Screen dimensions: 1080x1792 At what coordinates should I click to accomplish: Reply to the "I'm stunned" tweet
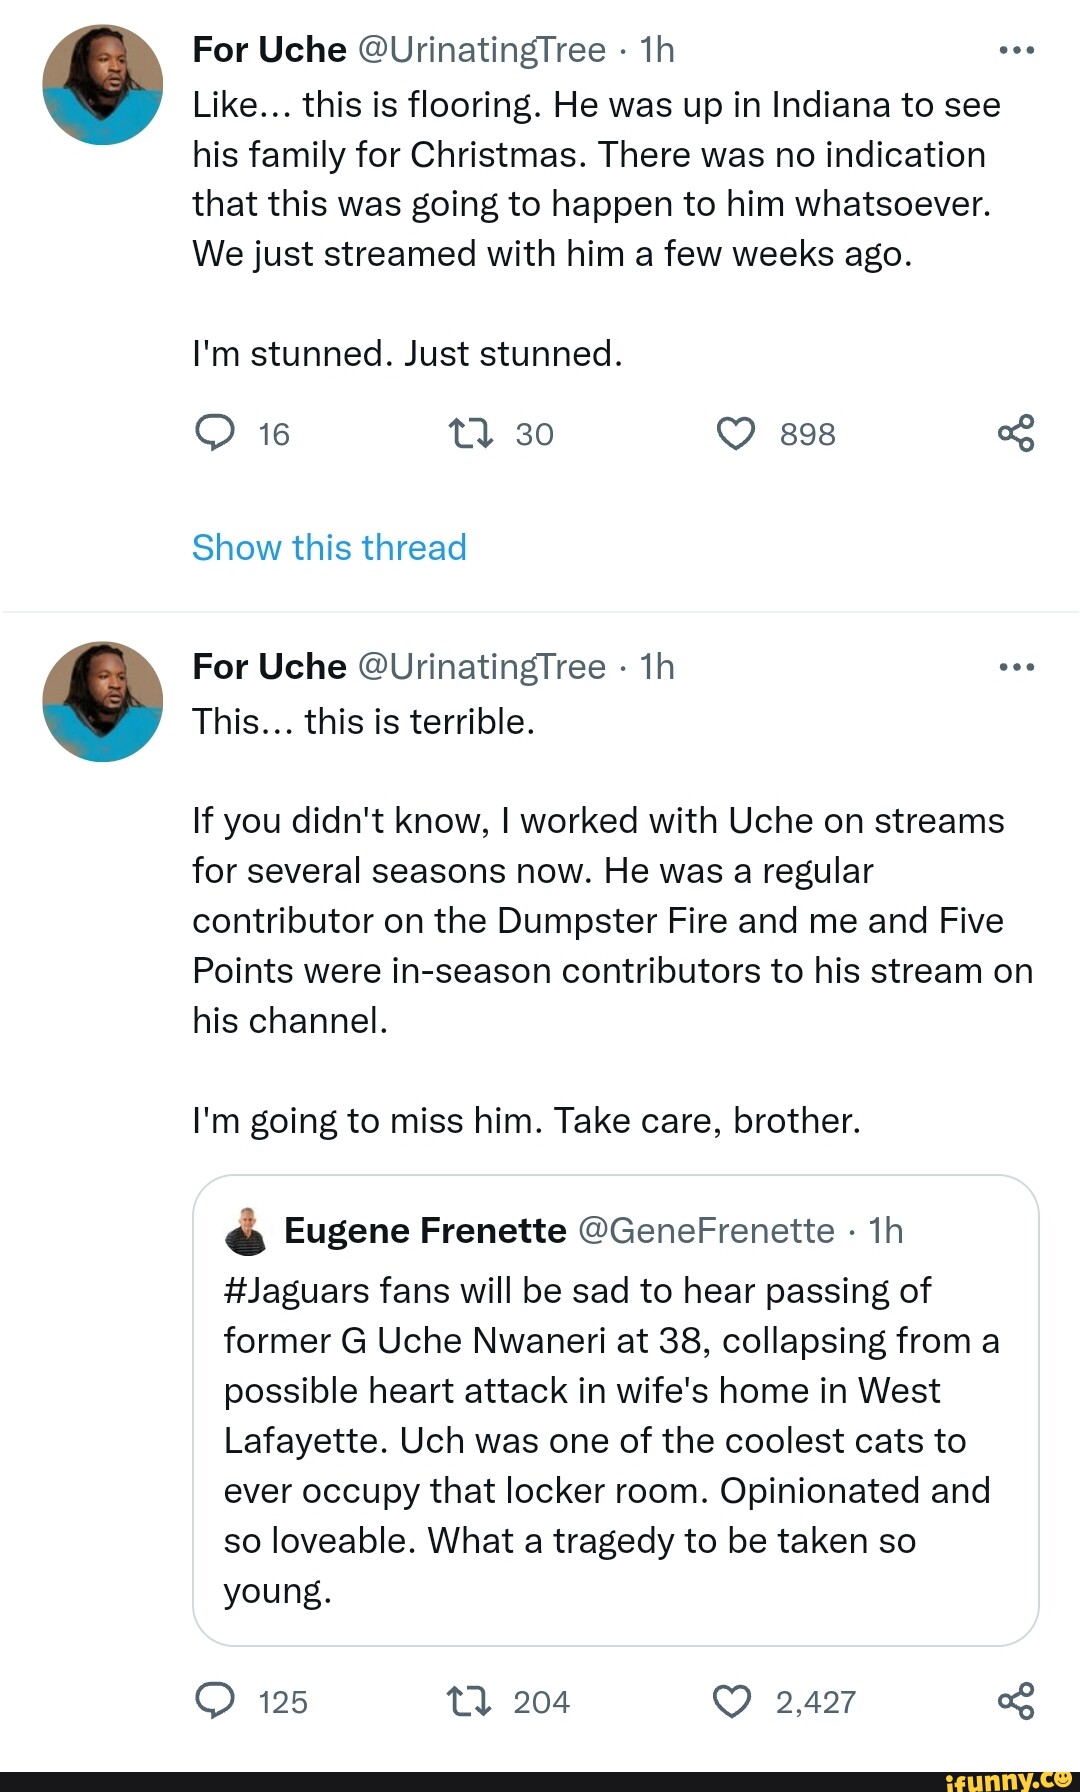pyautogui.click(x=214, y=434)
